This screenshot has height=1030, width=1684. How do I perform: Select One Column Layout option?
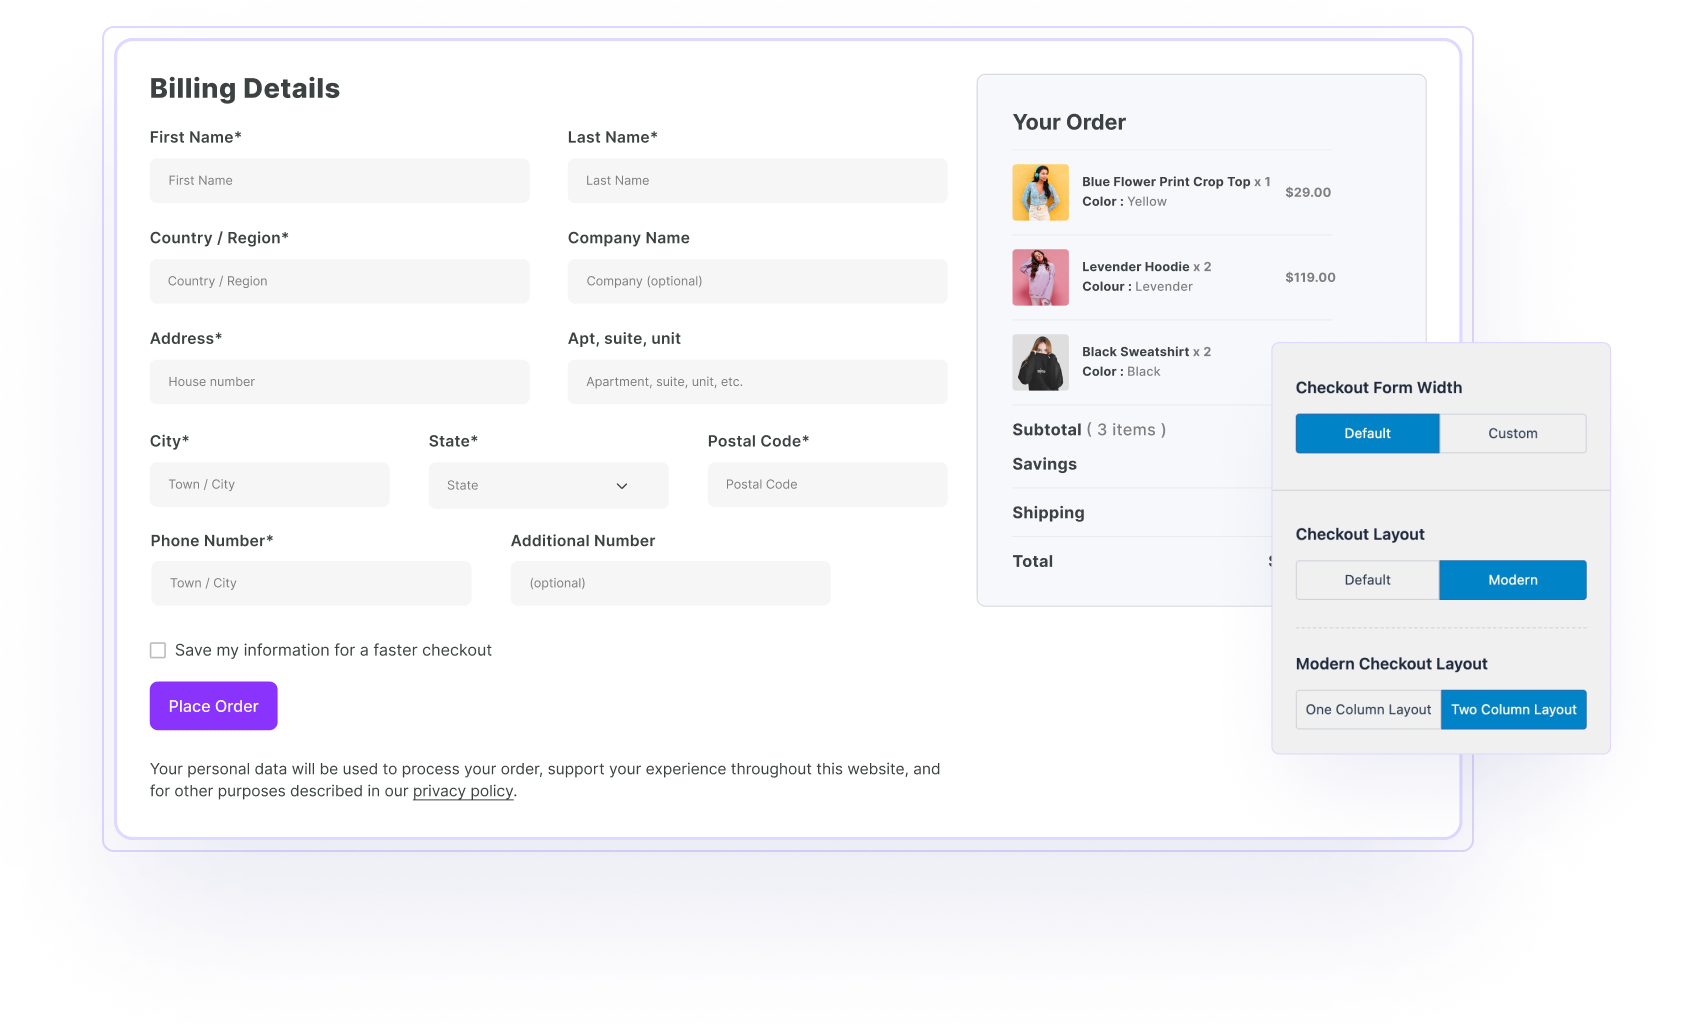(x=1368, y=709)
